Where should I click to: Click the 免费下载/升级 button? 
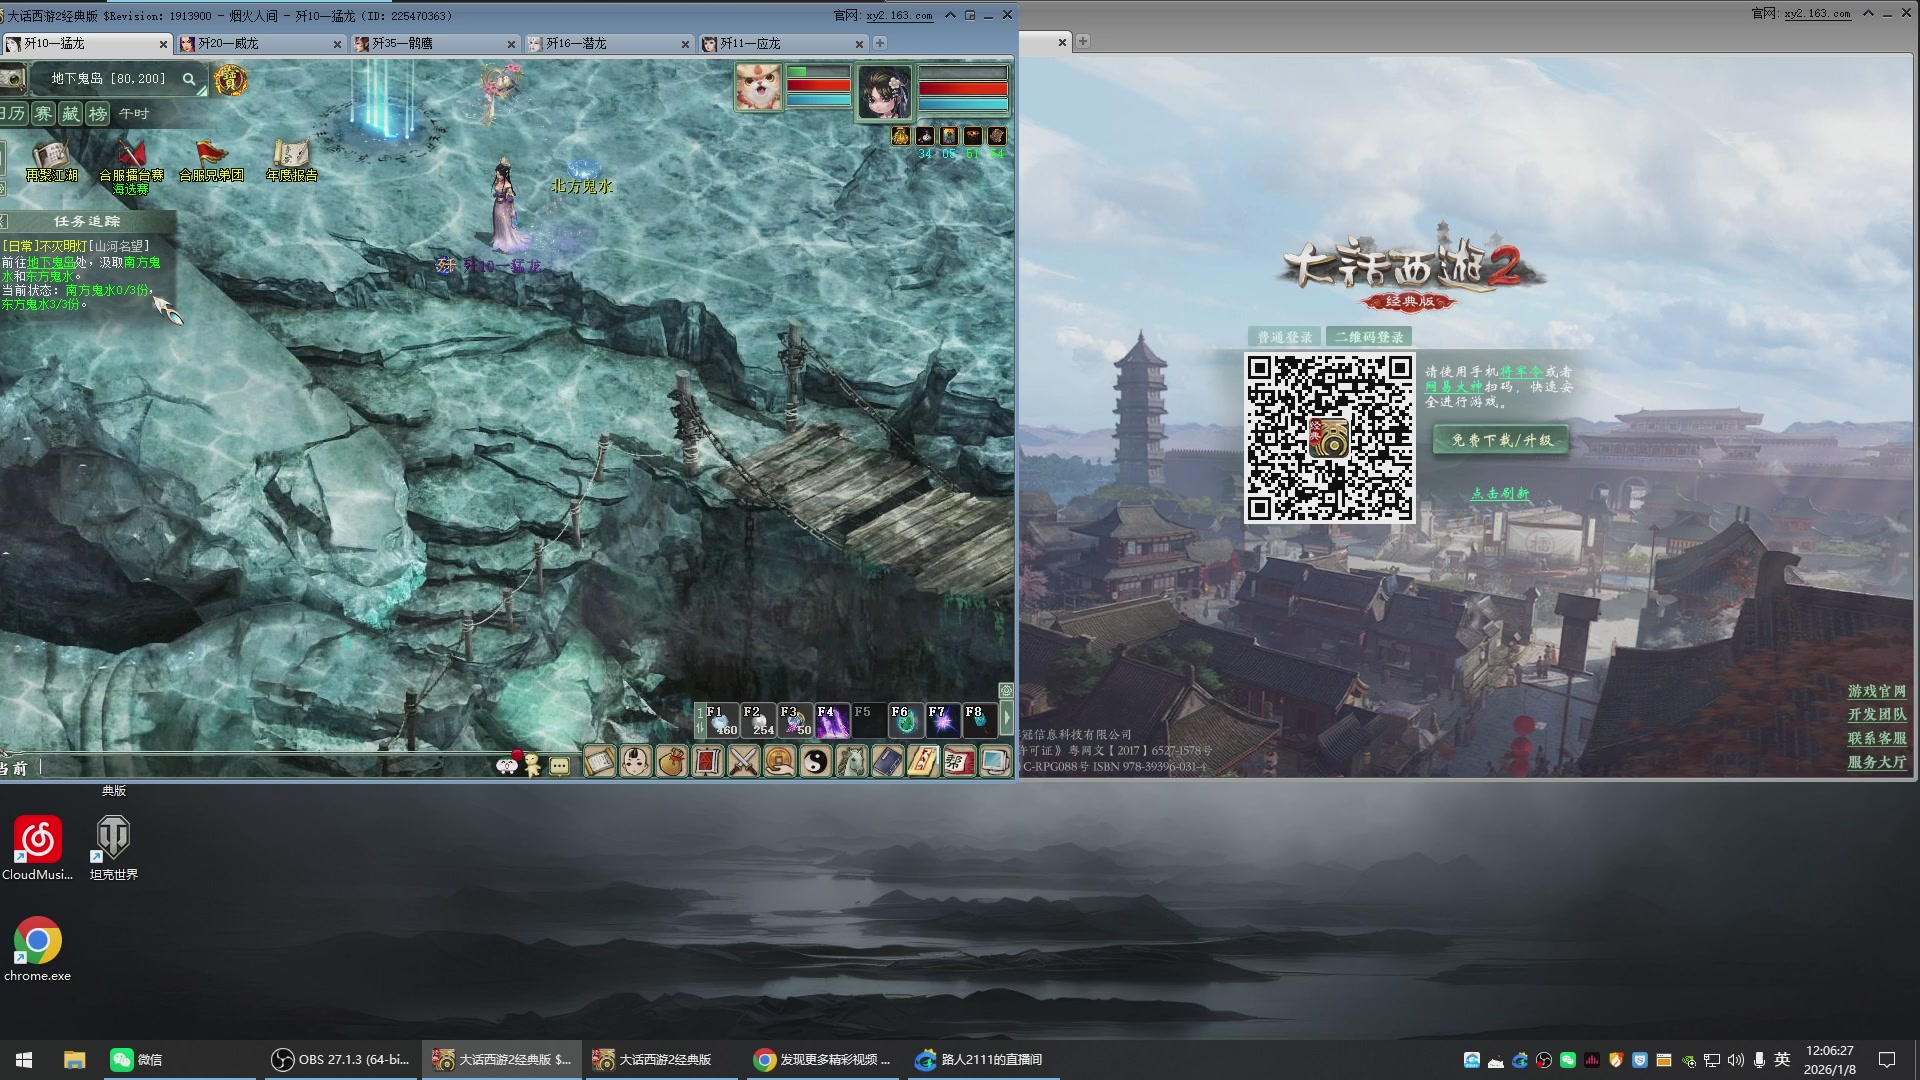pyautogui.click(x=1501, y=440)
